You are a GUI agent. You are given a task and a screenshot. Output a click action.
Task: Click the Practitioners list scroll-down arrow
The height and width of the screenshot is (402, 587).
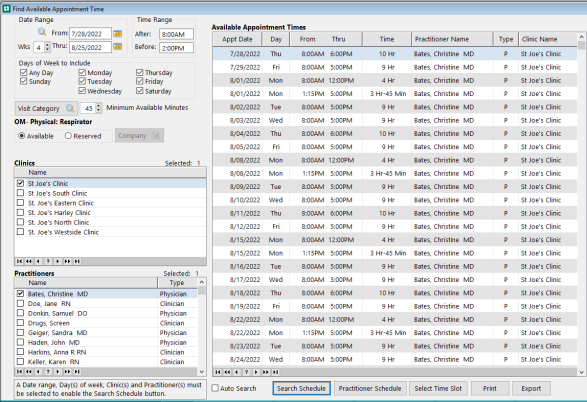pos(202,372)
